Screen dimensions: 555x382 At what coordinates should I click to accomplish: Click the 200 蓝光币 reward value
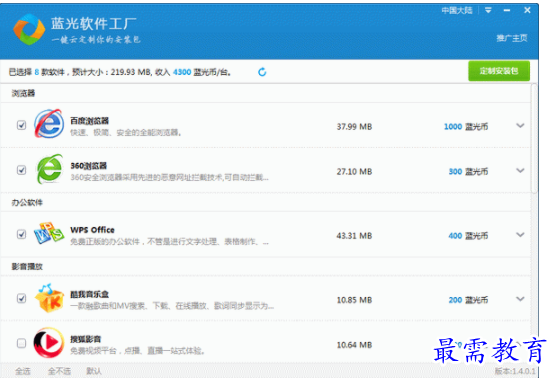coord(468,300)
